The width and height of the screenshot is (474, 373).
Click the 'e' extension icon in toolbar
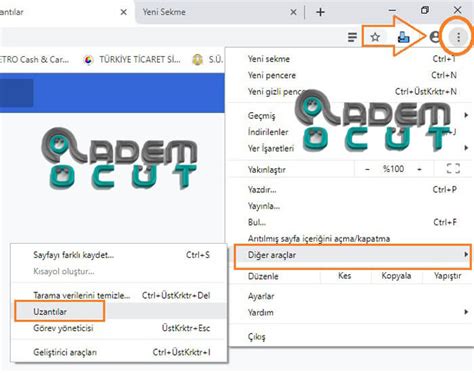point(434,37)
